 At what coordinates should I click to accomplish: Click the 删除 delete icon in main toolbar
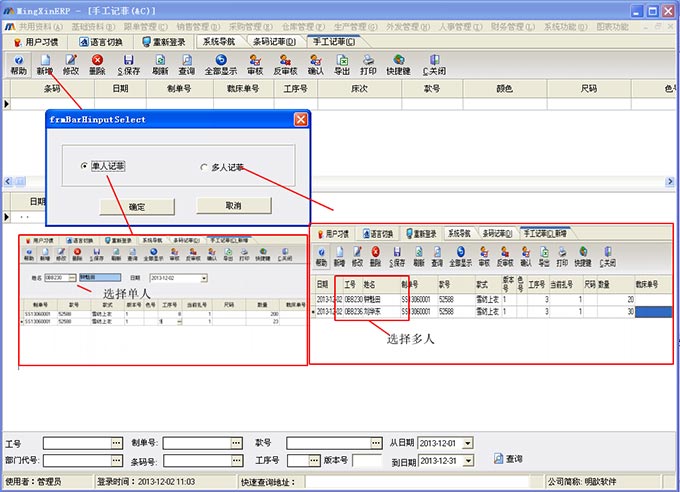(97, 65)
